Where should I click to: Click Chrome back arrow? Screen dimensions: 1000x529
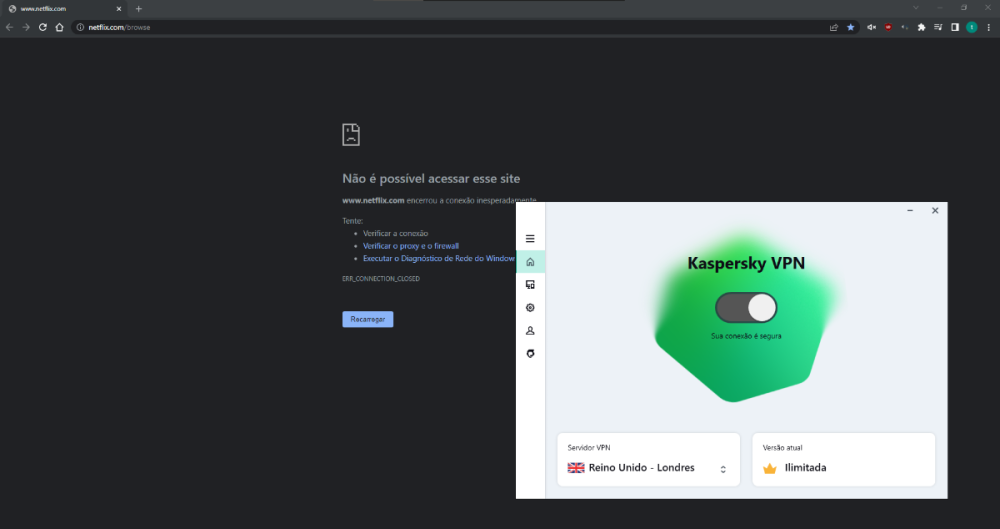pyautogui.click(x=9, y=27)
